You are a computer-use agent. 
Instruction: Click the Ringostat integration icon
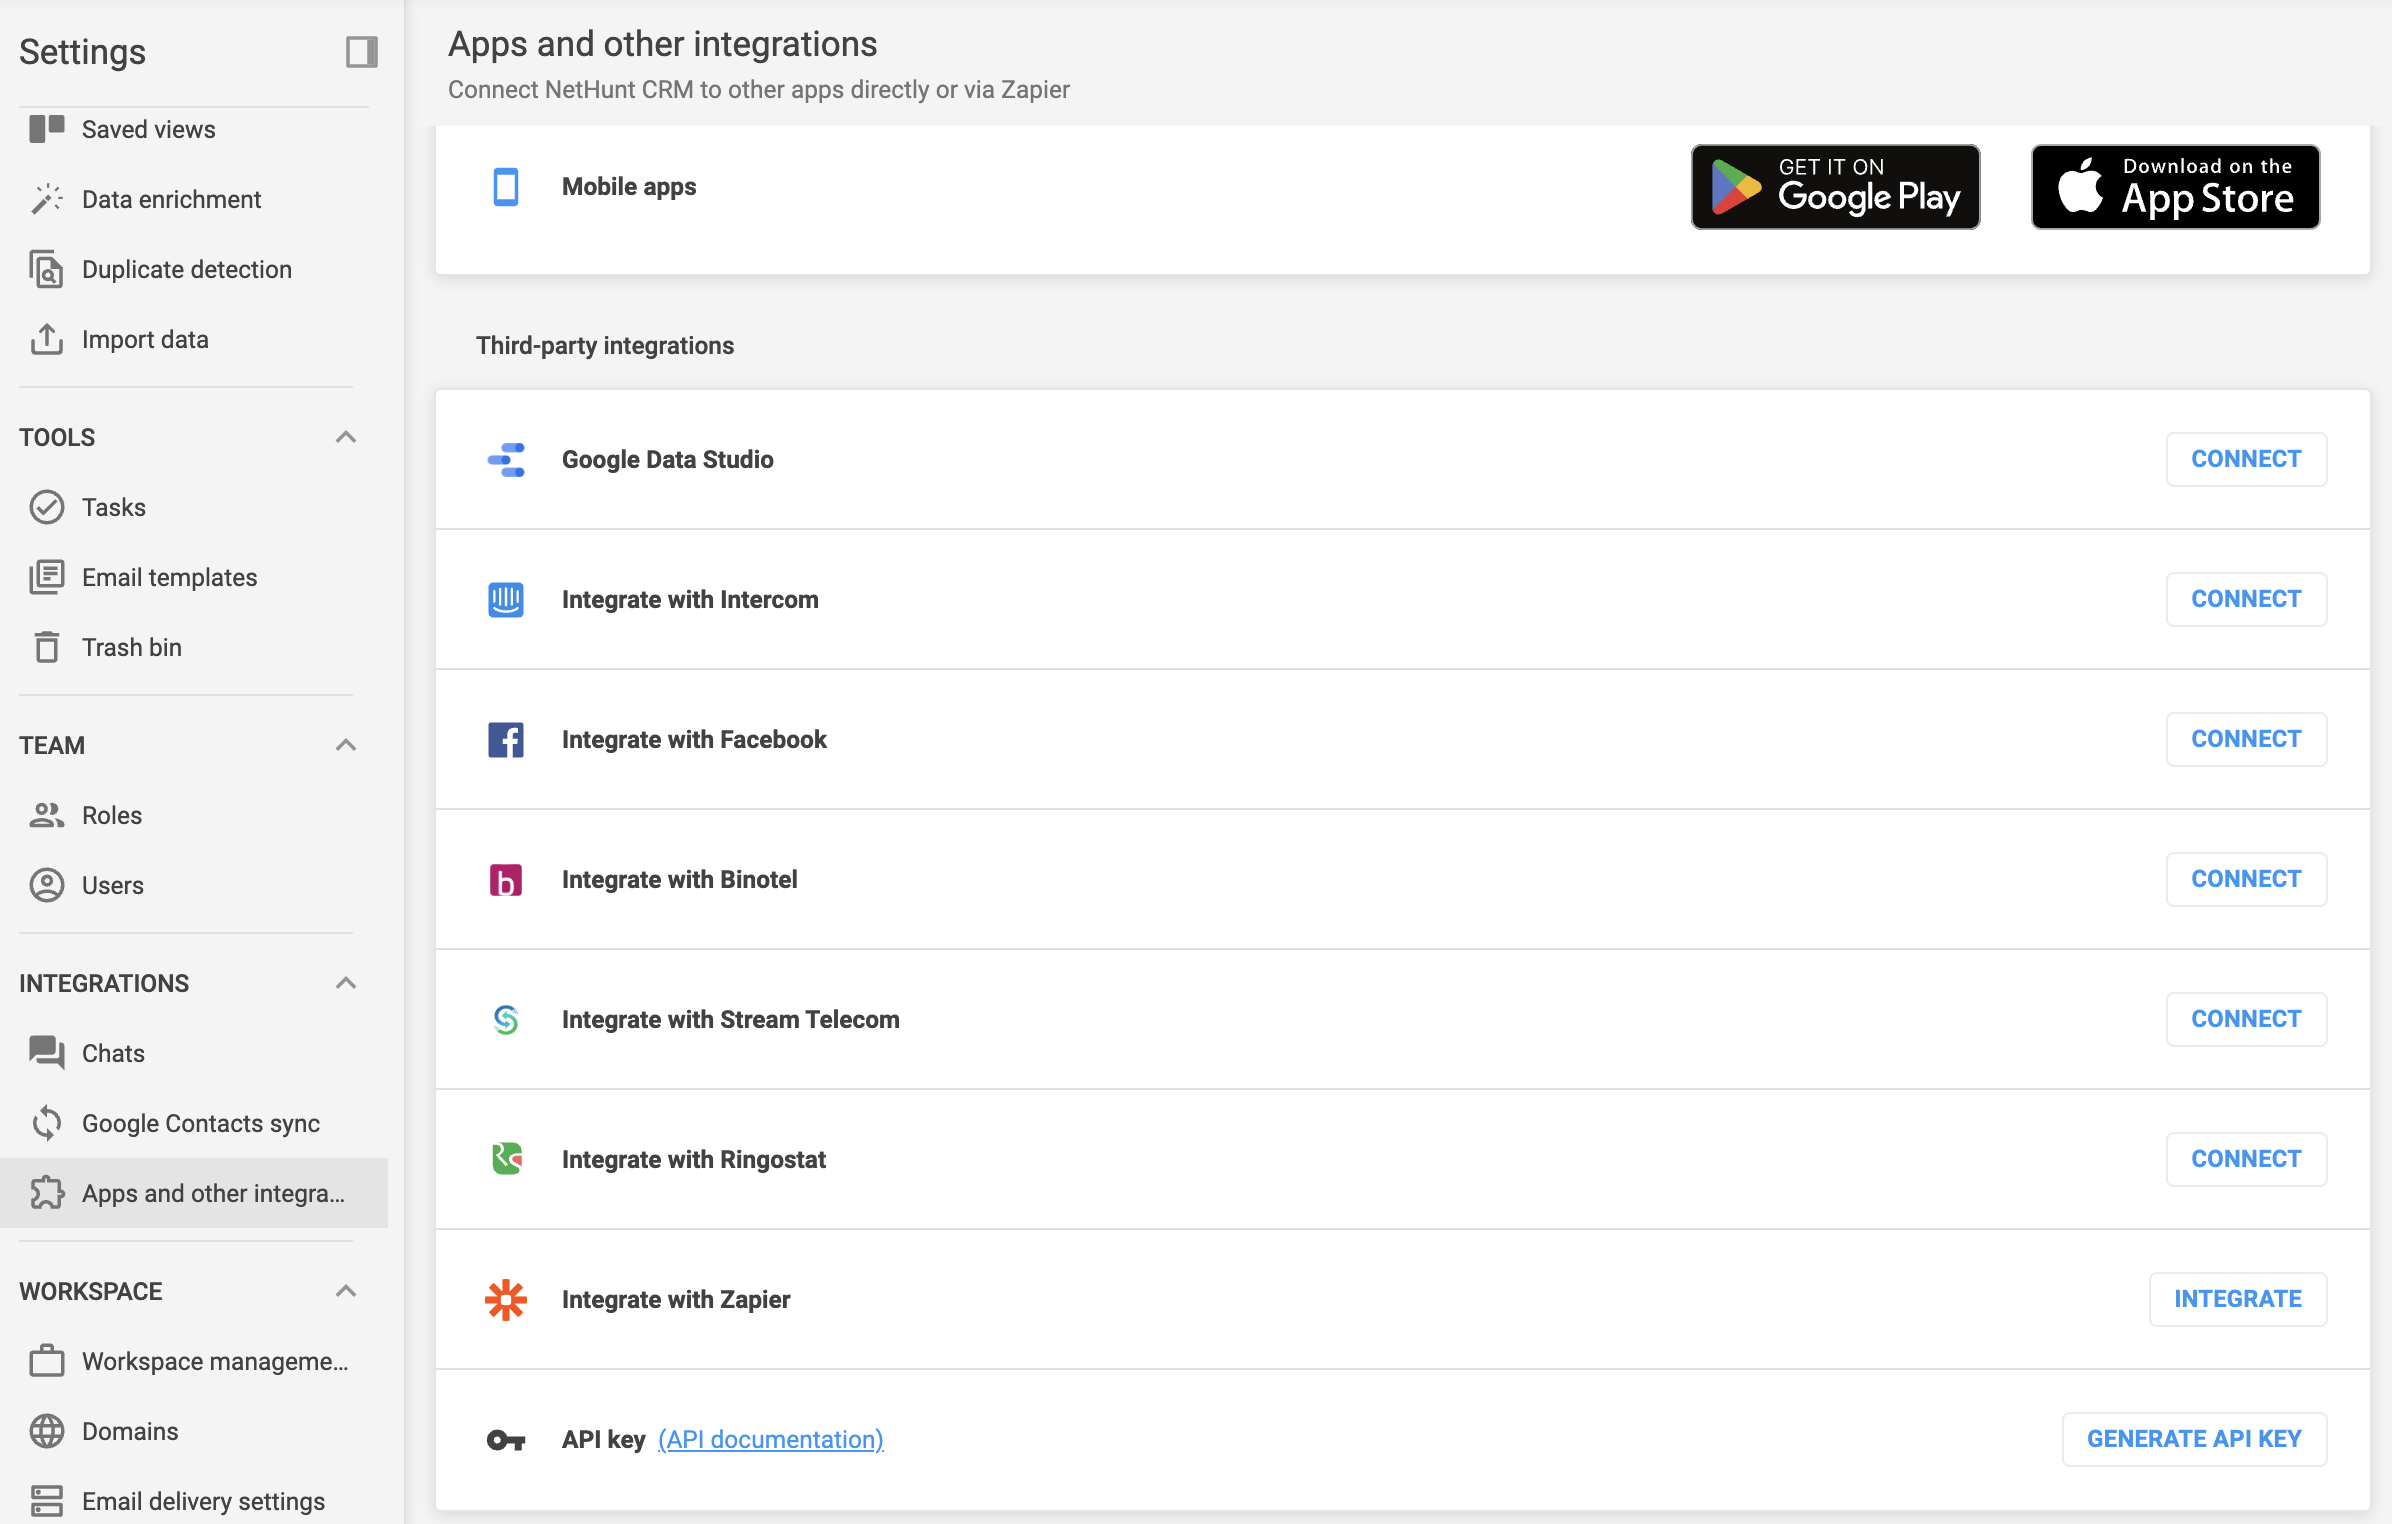pos(507,1160)
